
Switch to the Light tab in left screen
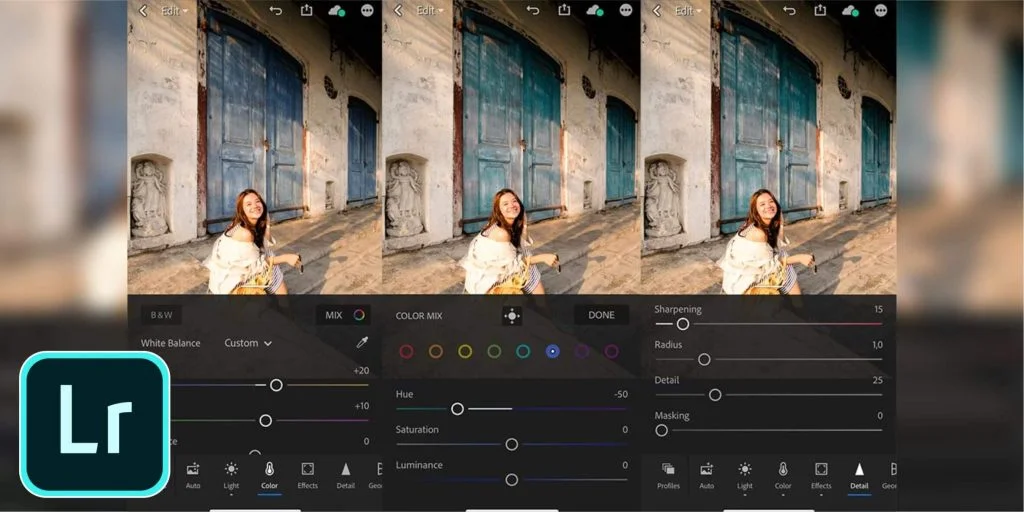231,472
